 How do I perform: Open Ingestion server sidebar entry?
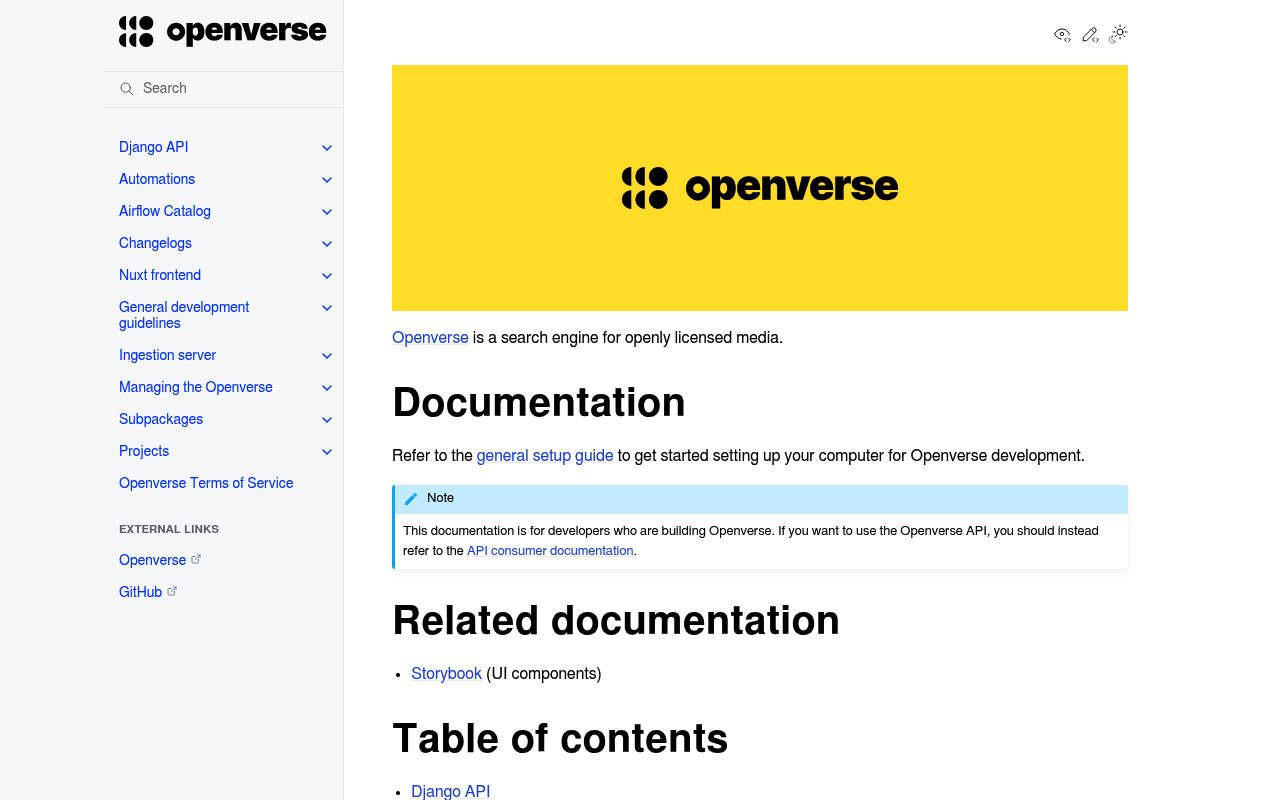167,355
